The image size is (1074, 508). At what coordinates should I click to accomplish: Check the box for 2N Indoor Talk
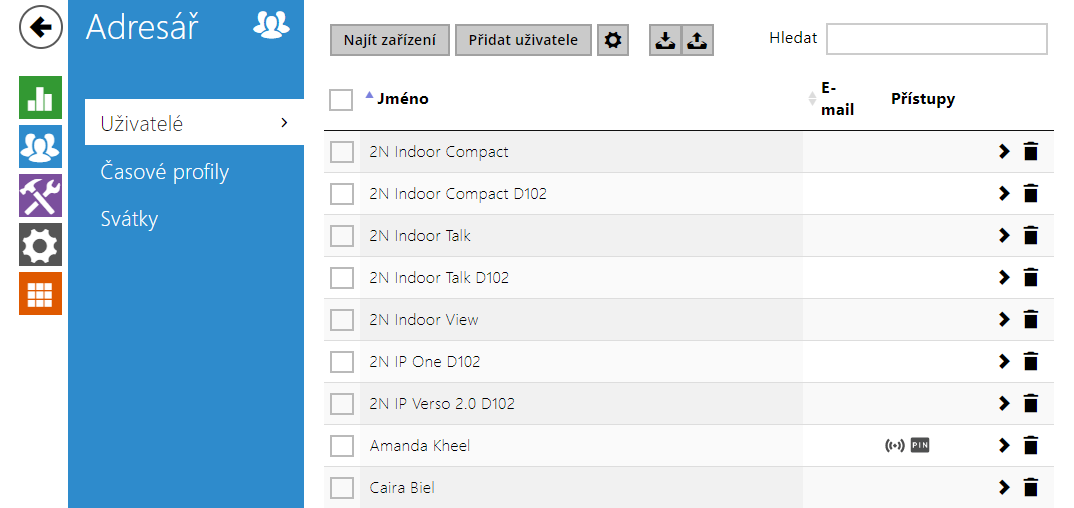point(342,236)
